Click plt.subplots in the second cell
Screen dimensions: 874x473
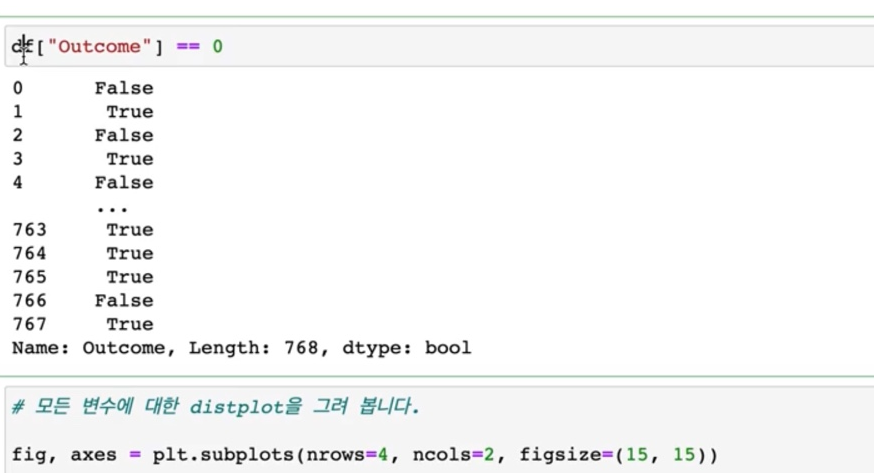224,455
